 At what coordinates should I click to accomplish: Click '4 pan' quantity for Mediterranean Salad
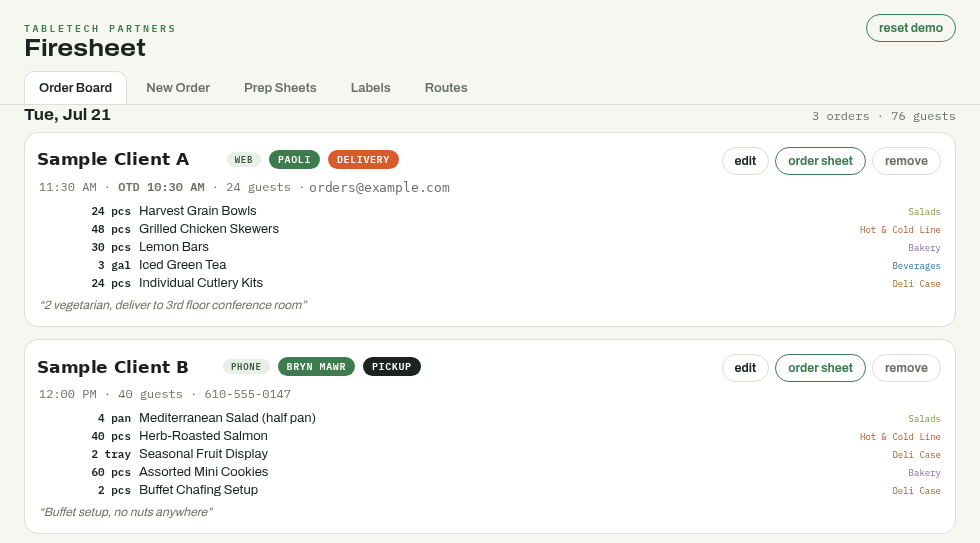coord(114,419)
